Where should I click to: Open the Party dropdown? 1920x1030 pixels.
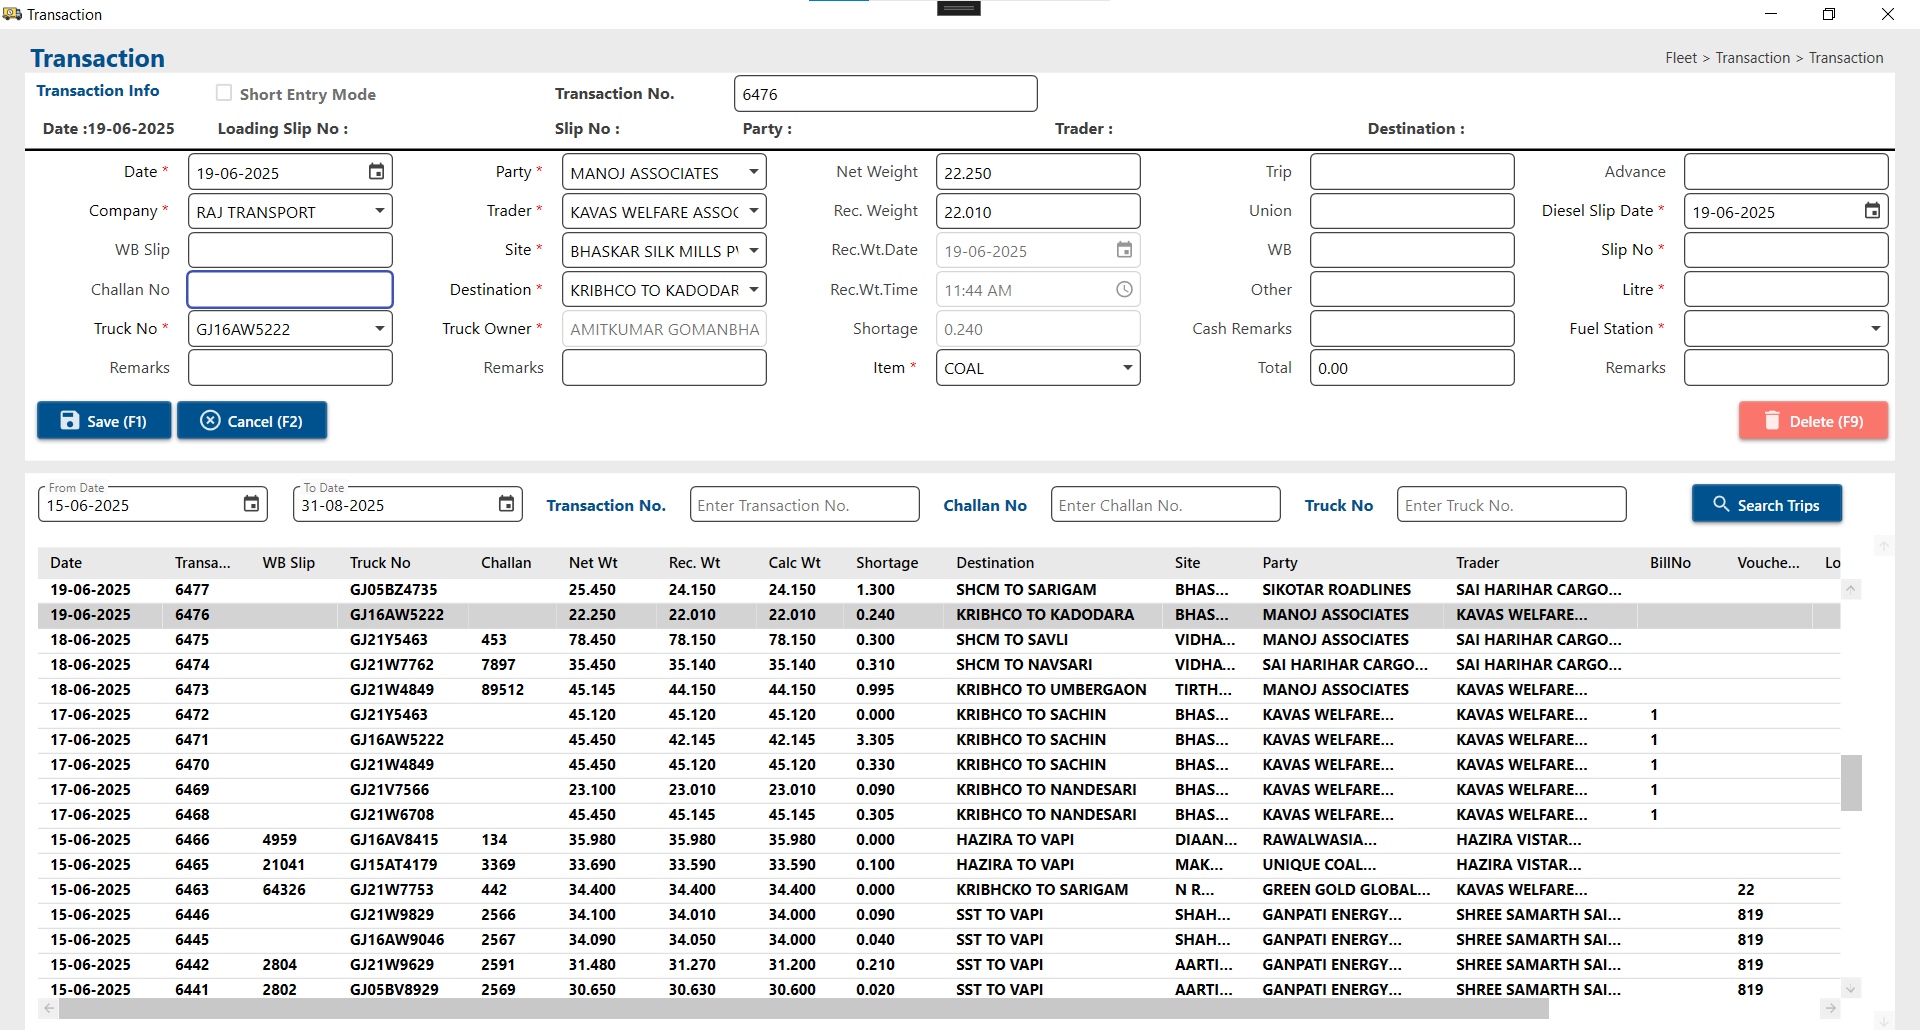click(x=753, y=172)
